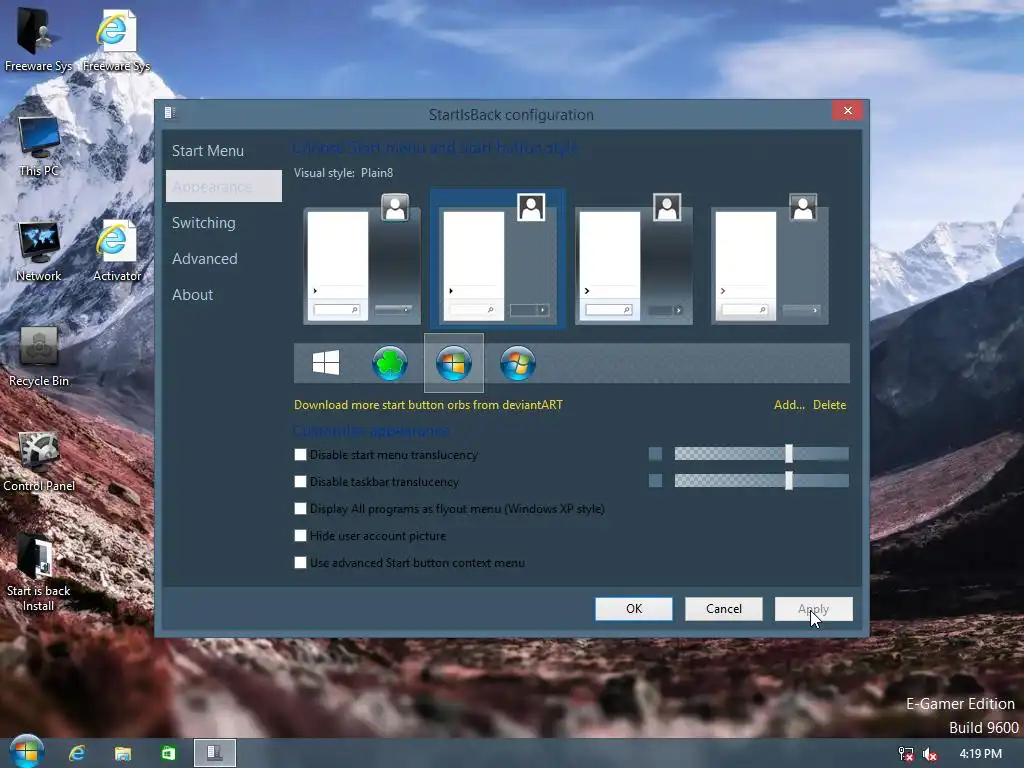1024x768 pixels.
Task: Enable Disable start menu translucency checkbox
Action: (x=300, y=455)
